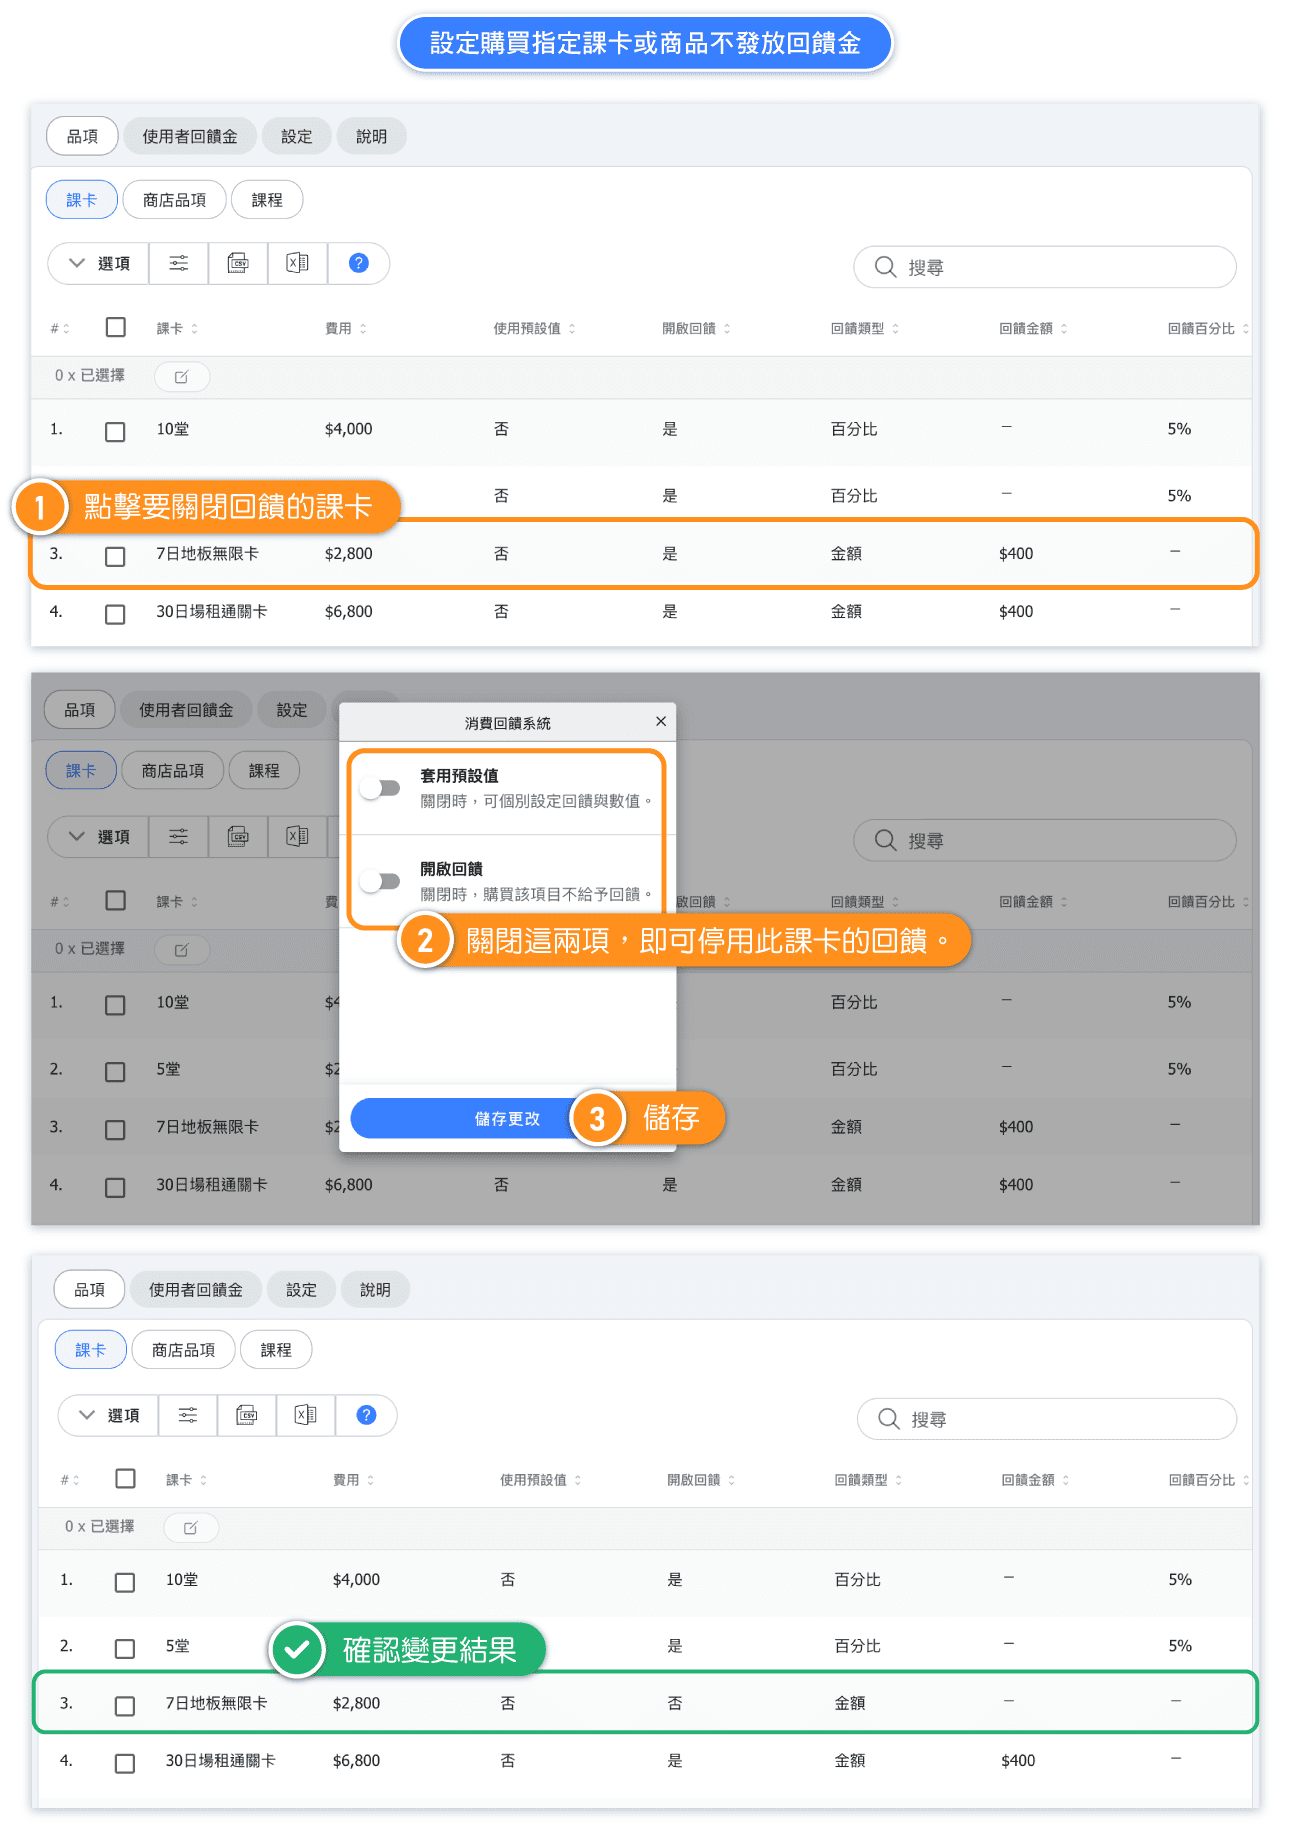This screenshot has height=1833, width=1291.
Task: Open the blue help icon in top toolbar
Action: point(358,264)
